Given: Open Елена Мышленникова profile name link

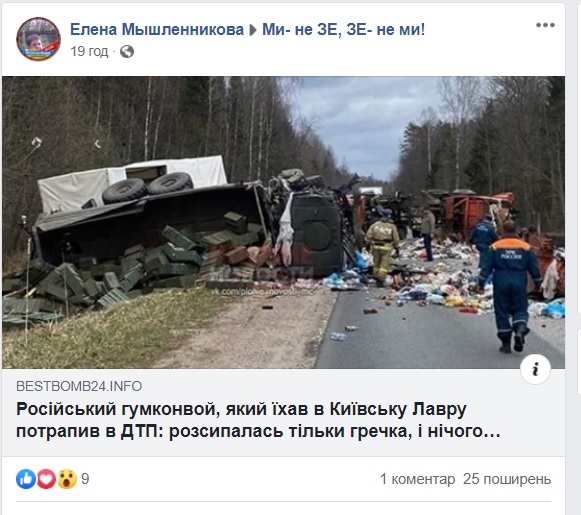Looking at the screenshot, I should (x=157, y=29).
